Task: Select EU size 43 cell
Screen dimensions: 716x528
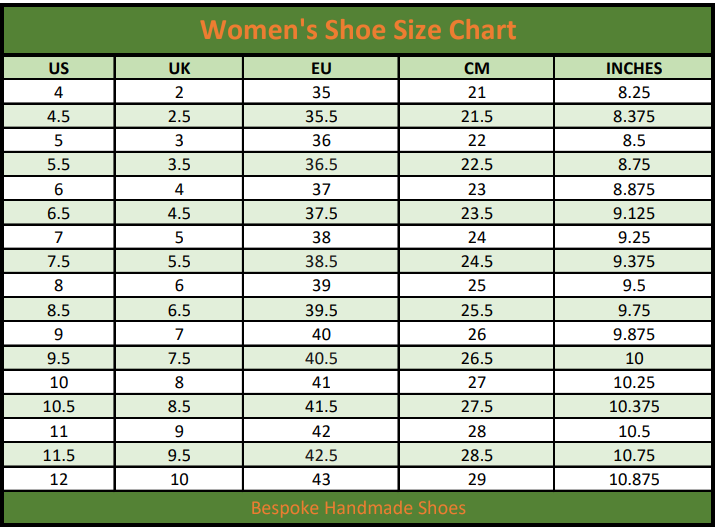Action: point(321,479)
